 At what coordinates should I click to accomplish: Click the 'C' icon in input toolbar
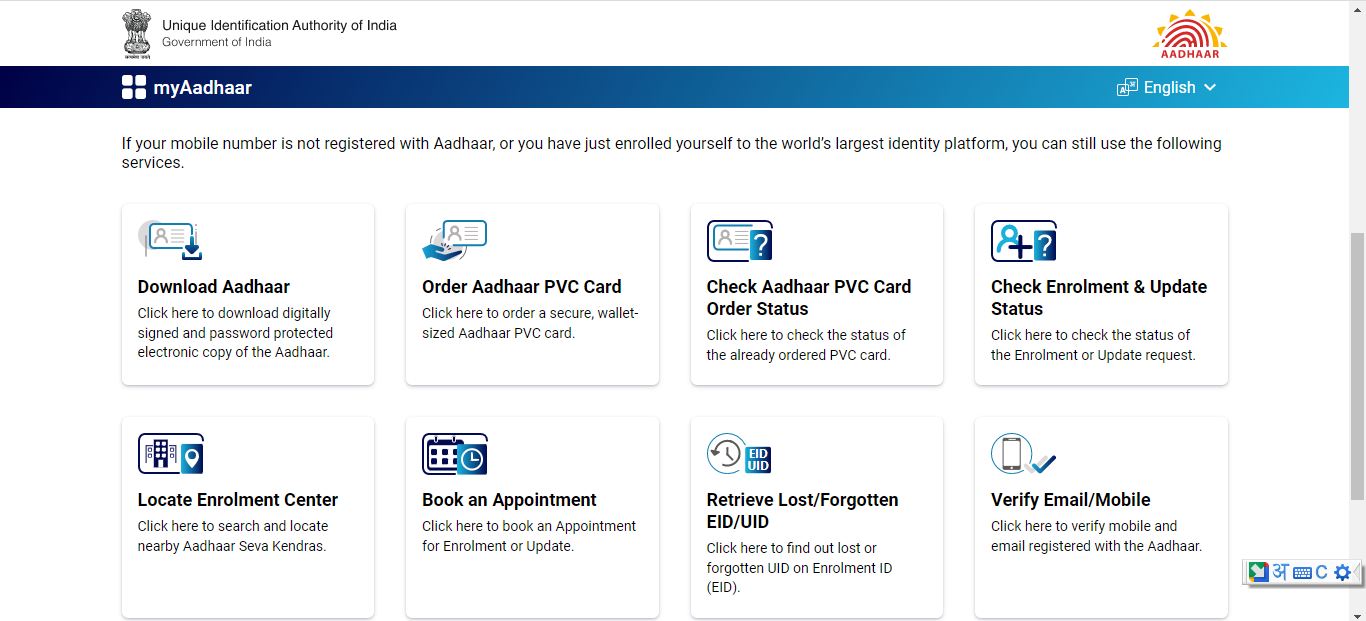[1321, 572]
